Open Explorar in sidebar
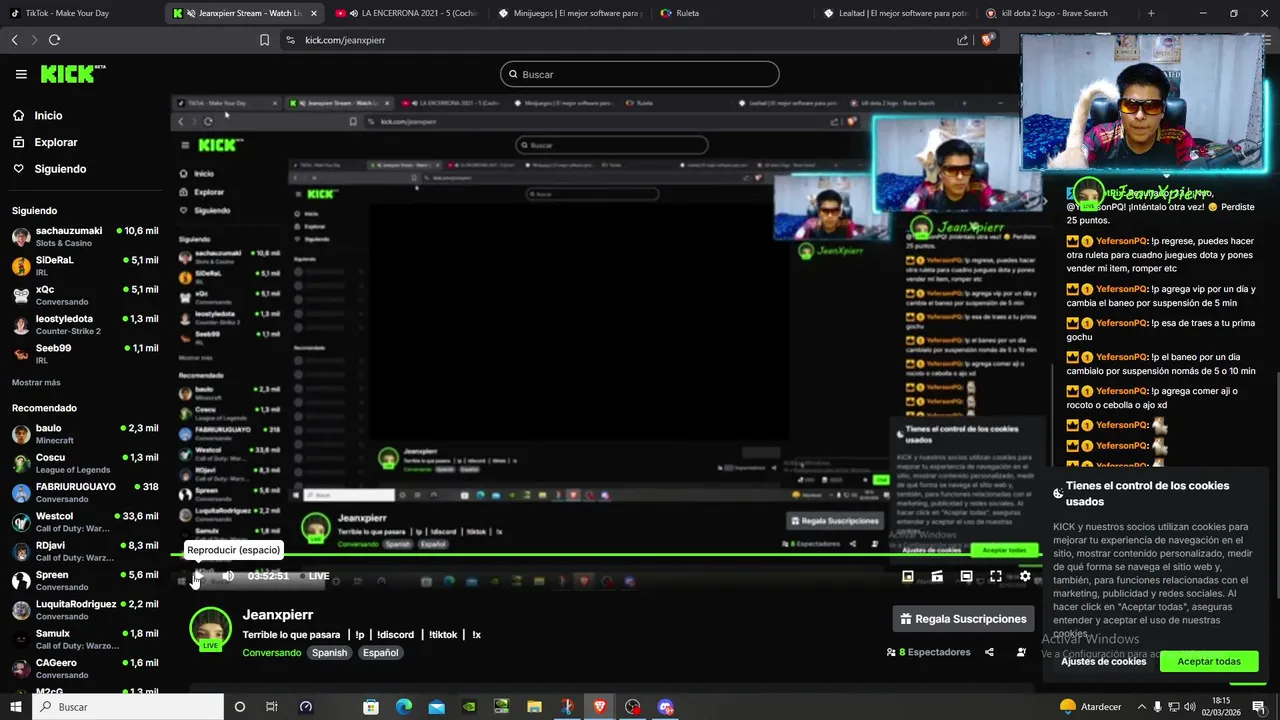Viewport: 1280px width, 720px height. (x=55, y=142)
